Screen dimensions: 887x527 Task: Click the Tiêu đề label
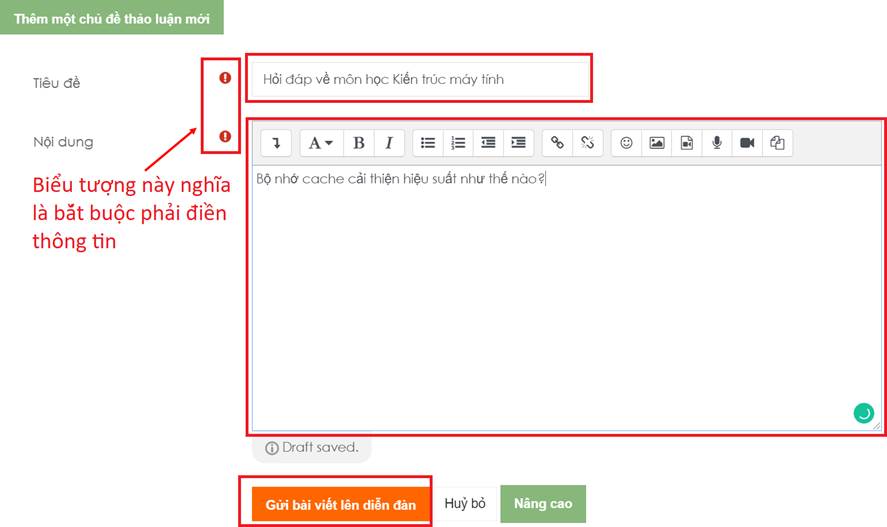[57, 83]
